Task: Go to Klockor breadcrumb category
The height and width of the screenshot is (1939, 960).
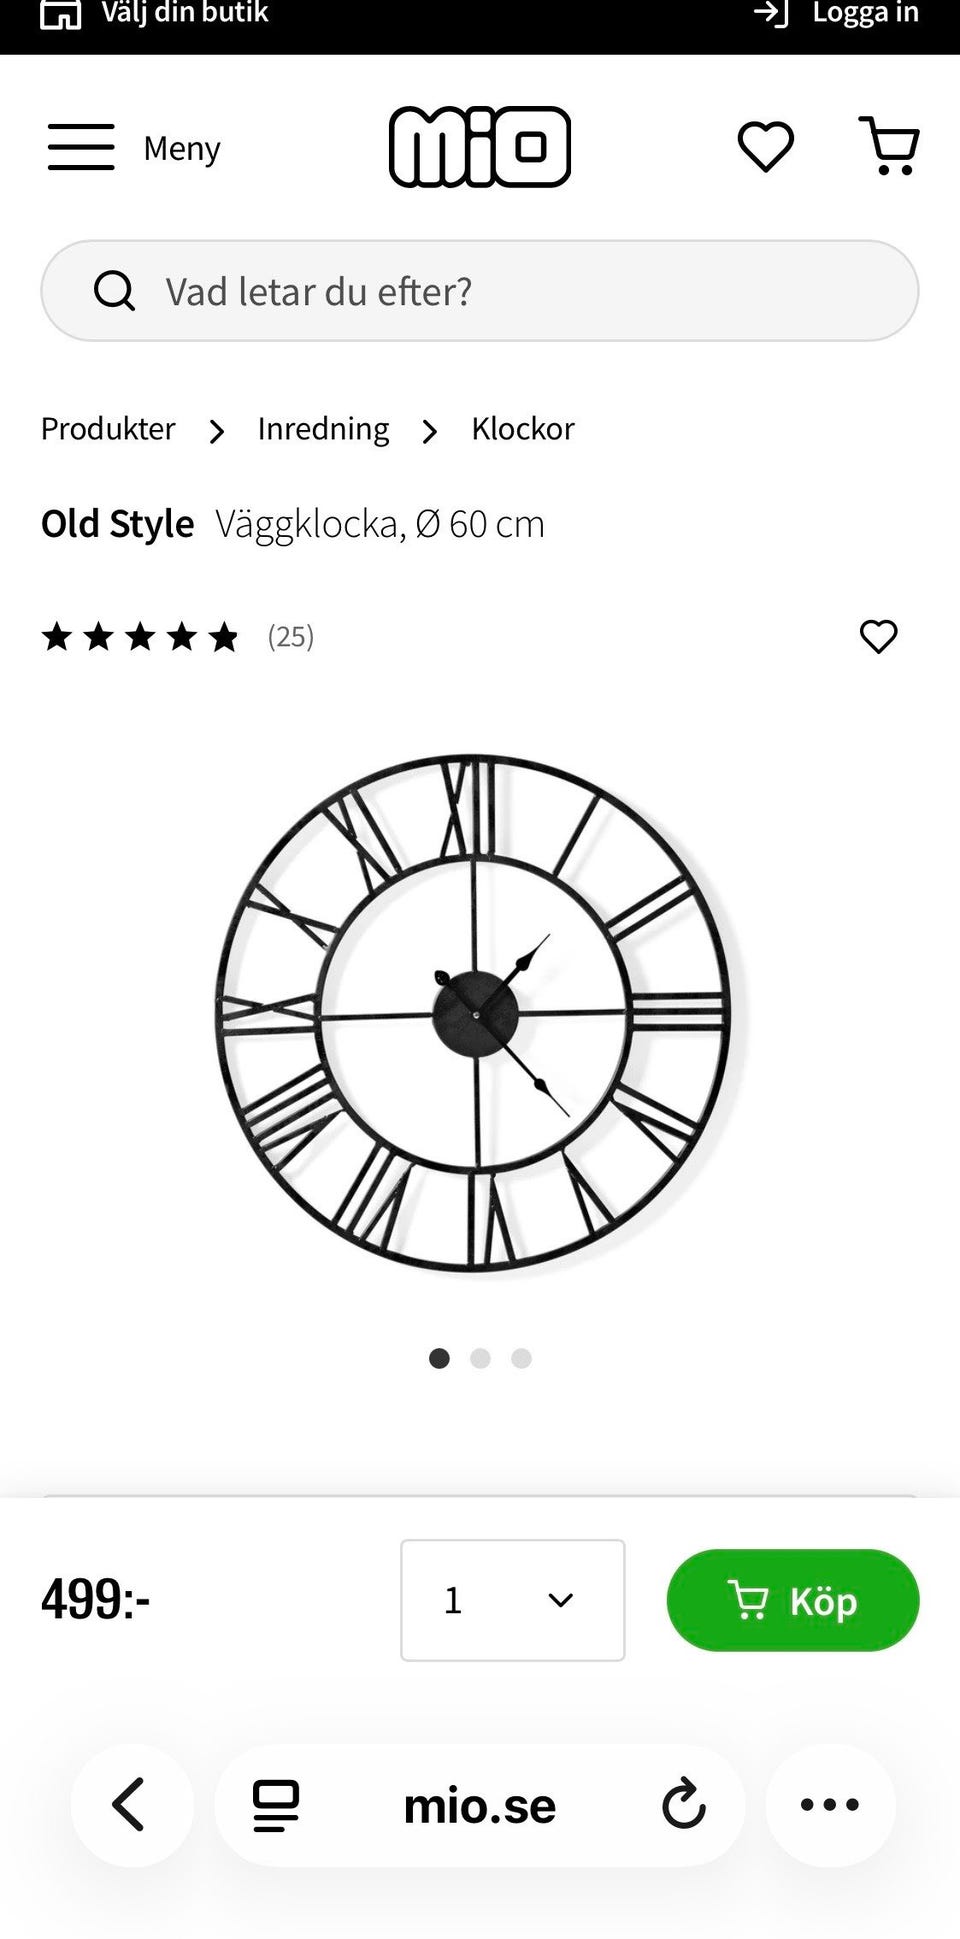Action: point(523,429)
